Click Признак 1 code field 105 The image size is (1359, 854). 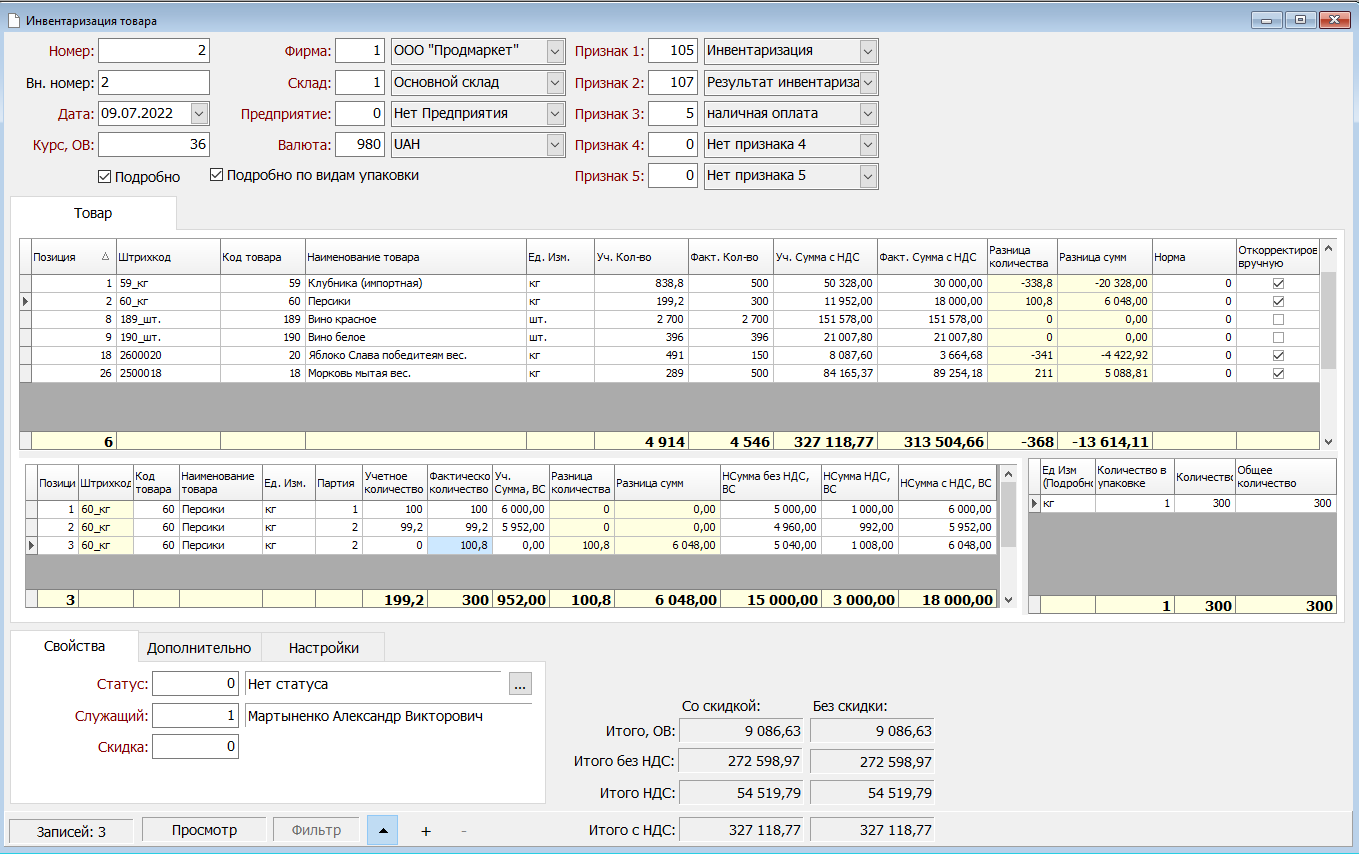[673, 51]
